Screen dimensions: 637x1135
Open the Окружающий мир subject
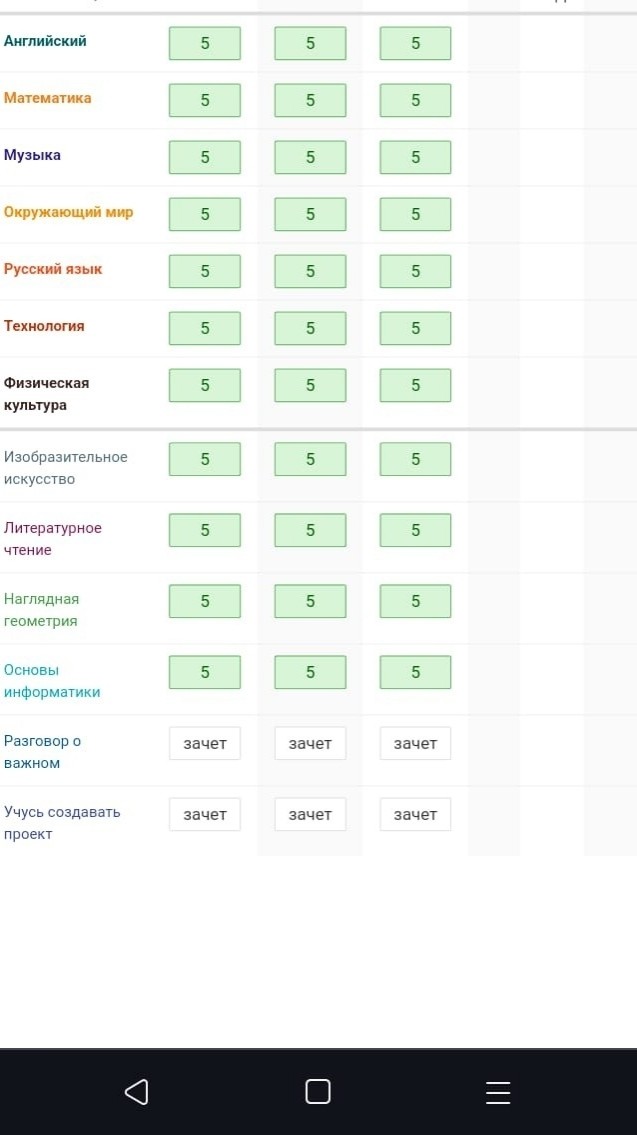(69, 212)
